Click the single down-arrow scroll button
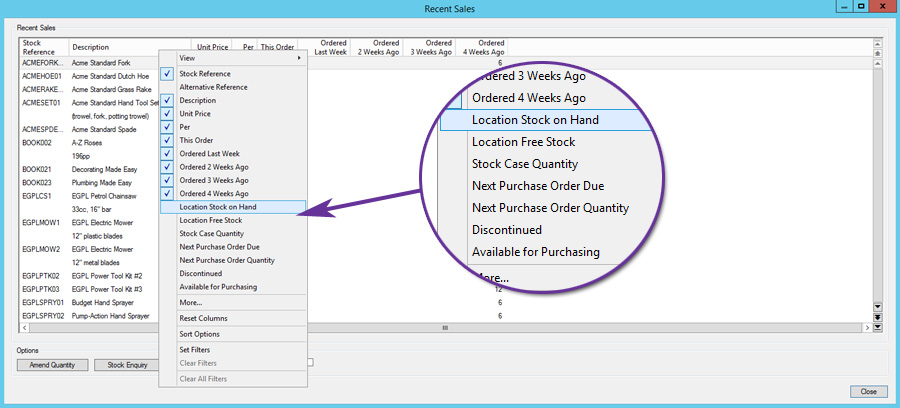This screenshot has height=408, width=900. (876, 308)
